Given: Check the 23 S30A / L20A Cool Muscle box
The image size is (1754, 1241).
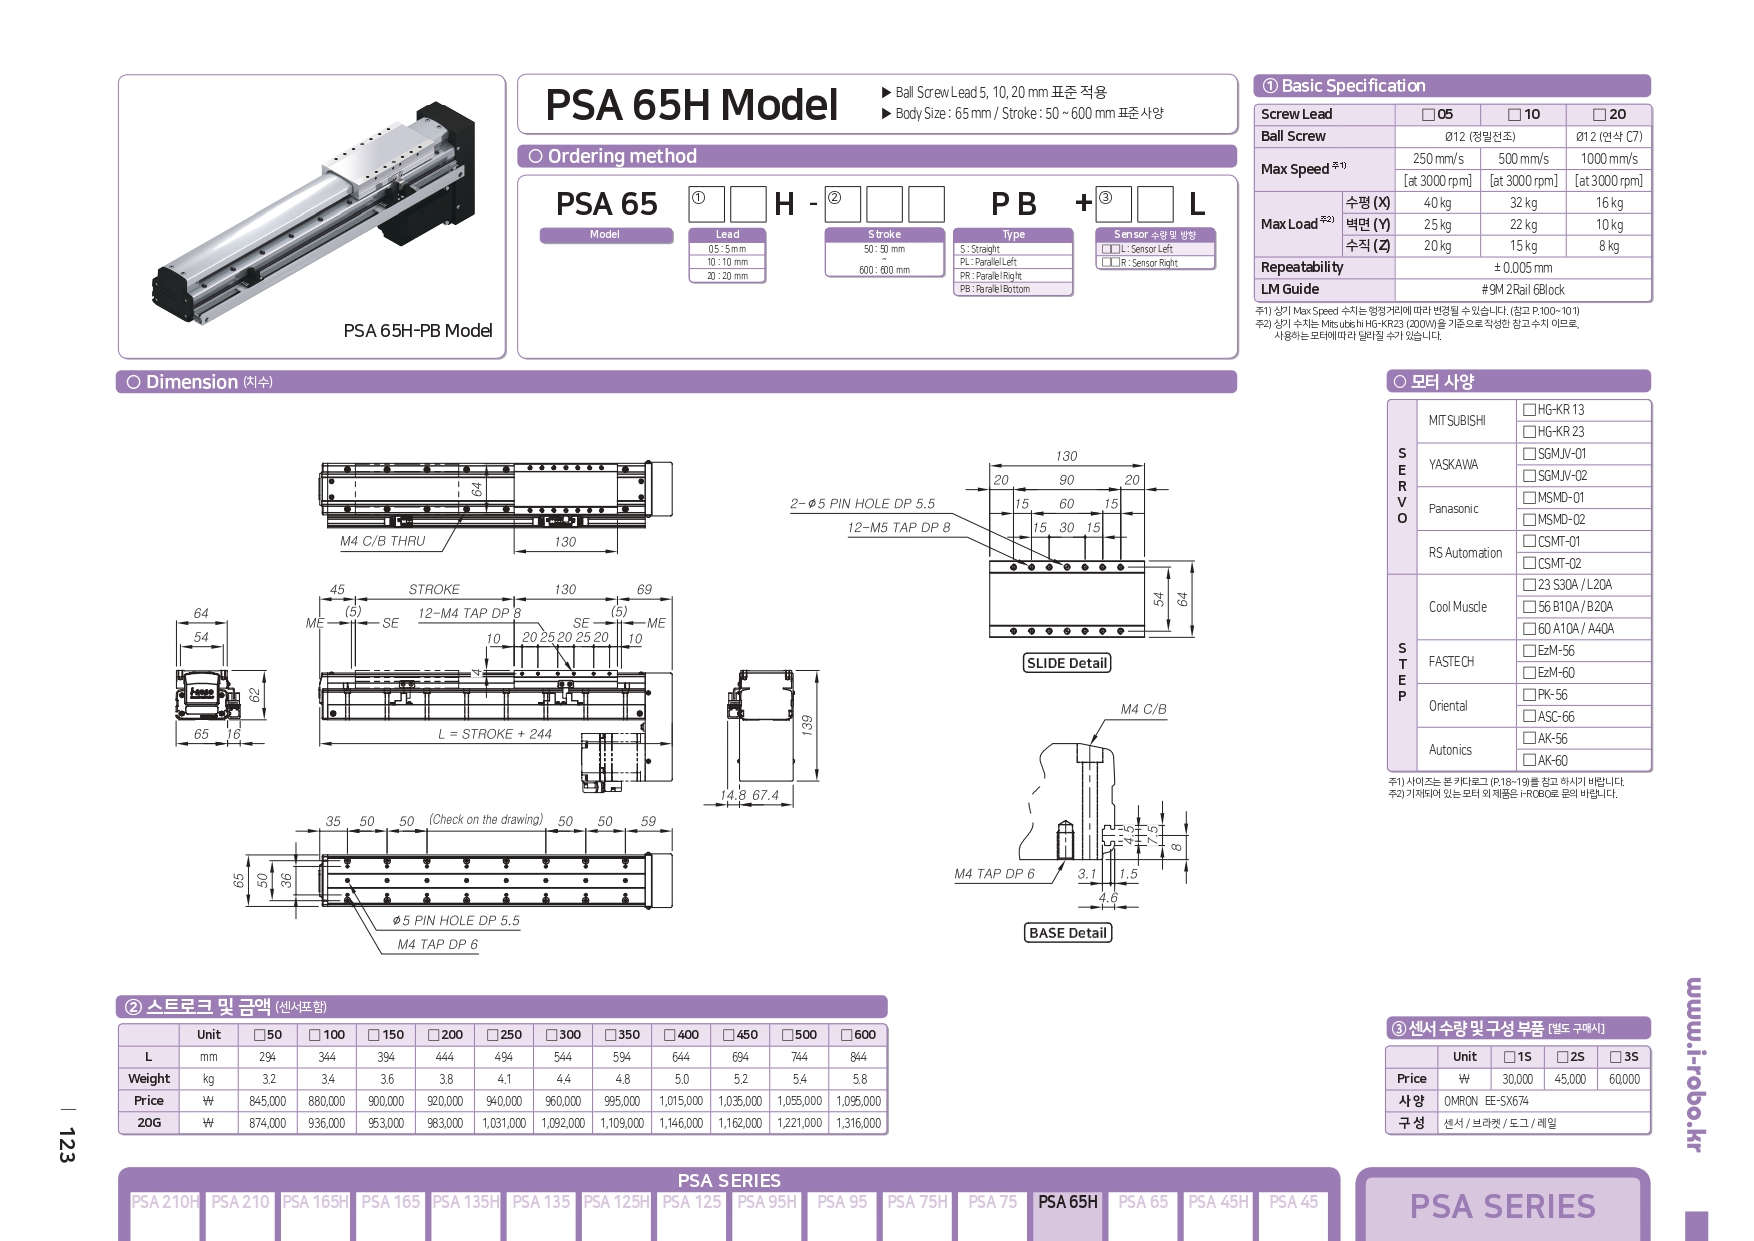Looking at the screenshot, I should tap(1529, 584).
